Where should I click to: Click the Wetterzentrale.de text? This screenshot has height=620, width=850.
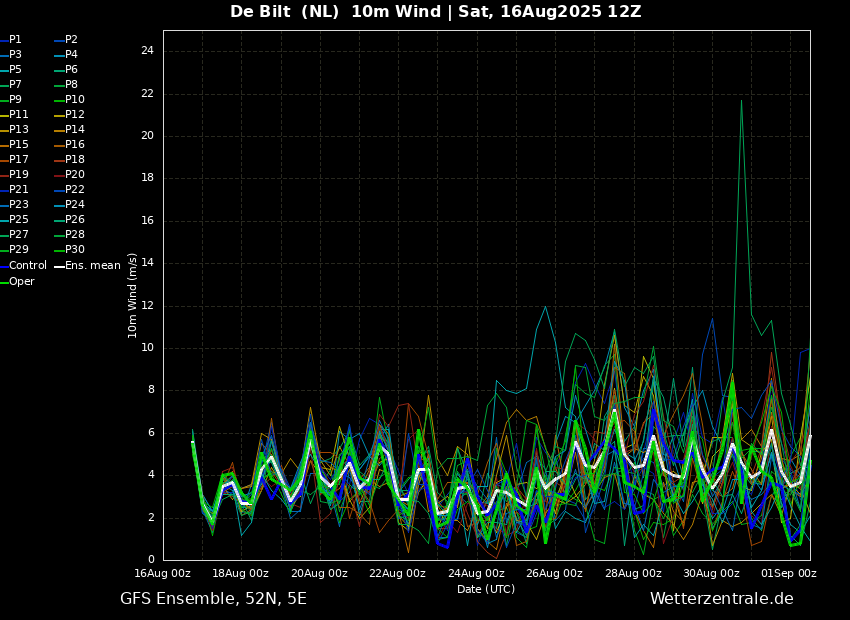pos(722,598)
